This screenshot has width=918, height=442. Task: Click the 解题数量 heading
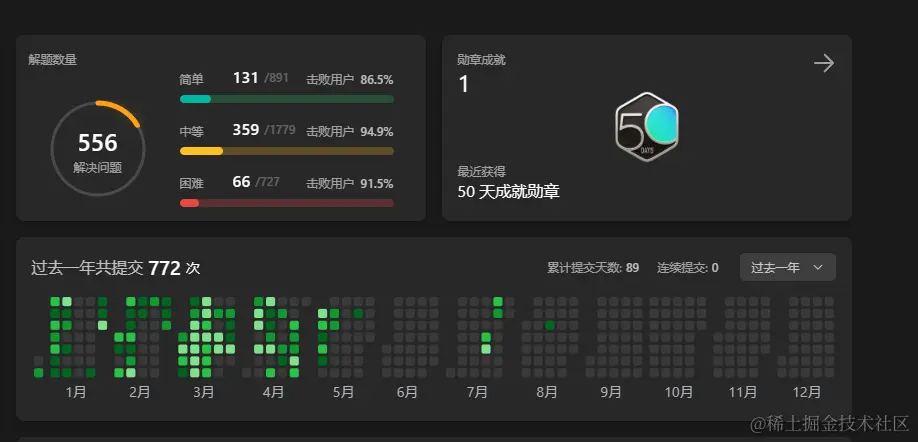(x=53, y=60)
